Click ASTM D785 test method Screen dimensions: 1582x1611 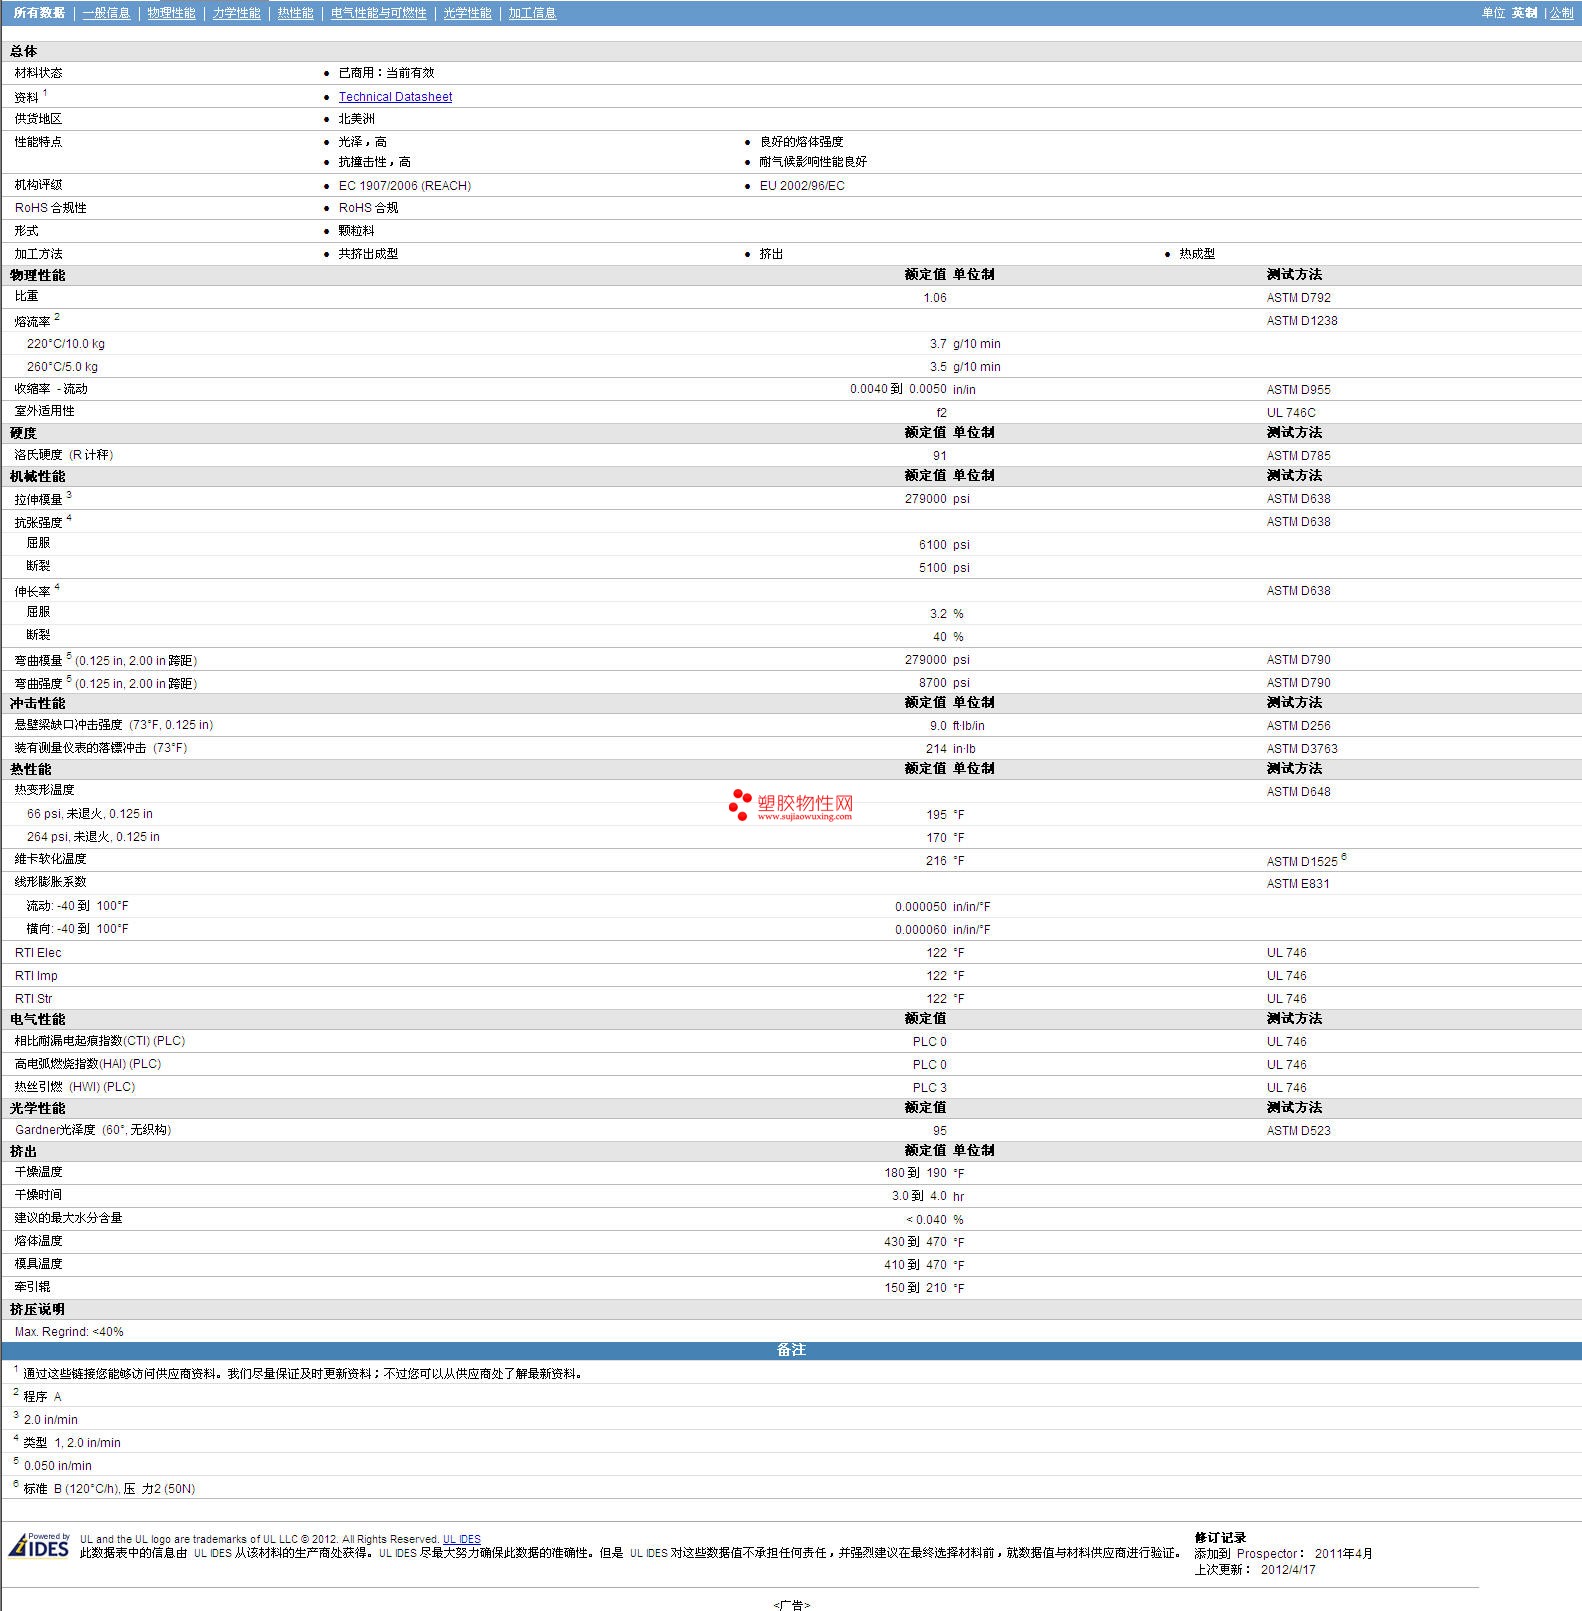click(x=1298, y=456)
